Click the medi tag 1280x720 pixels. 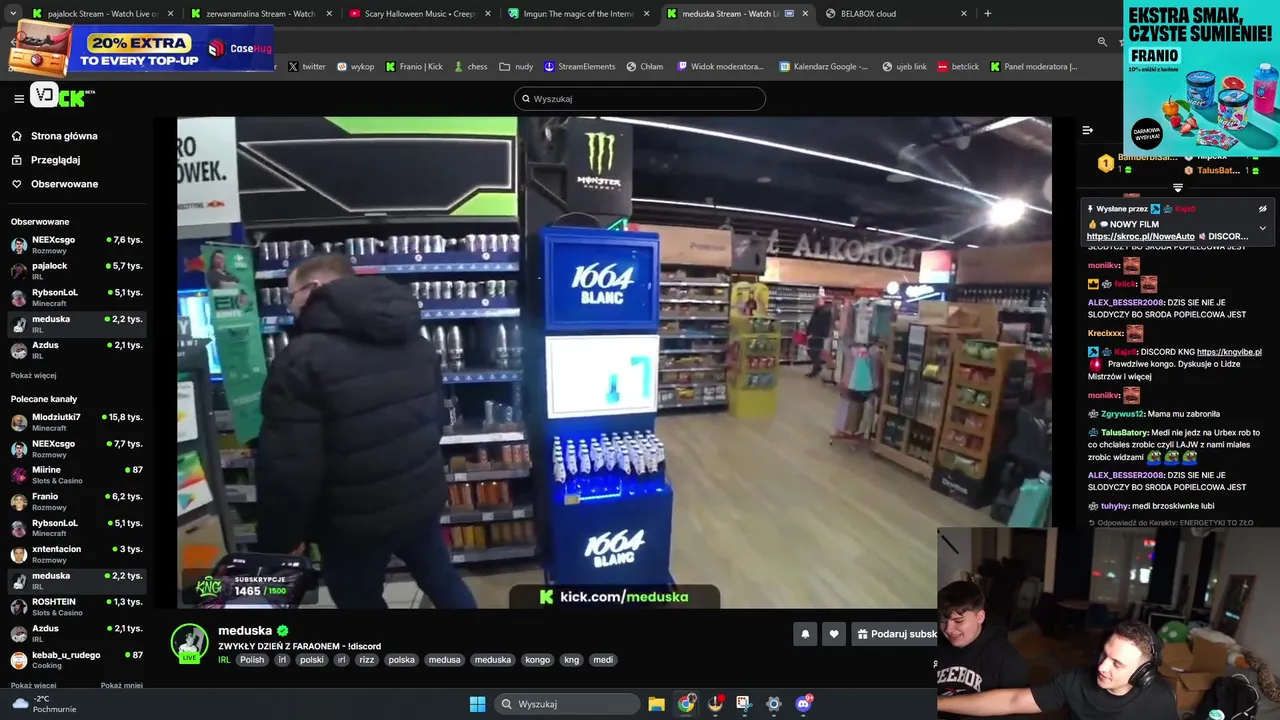[x=603, y=660]
